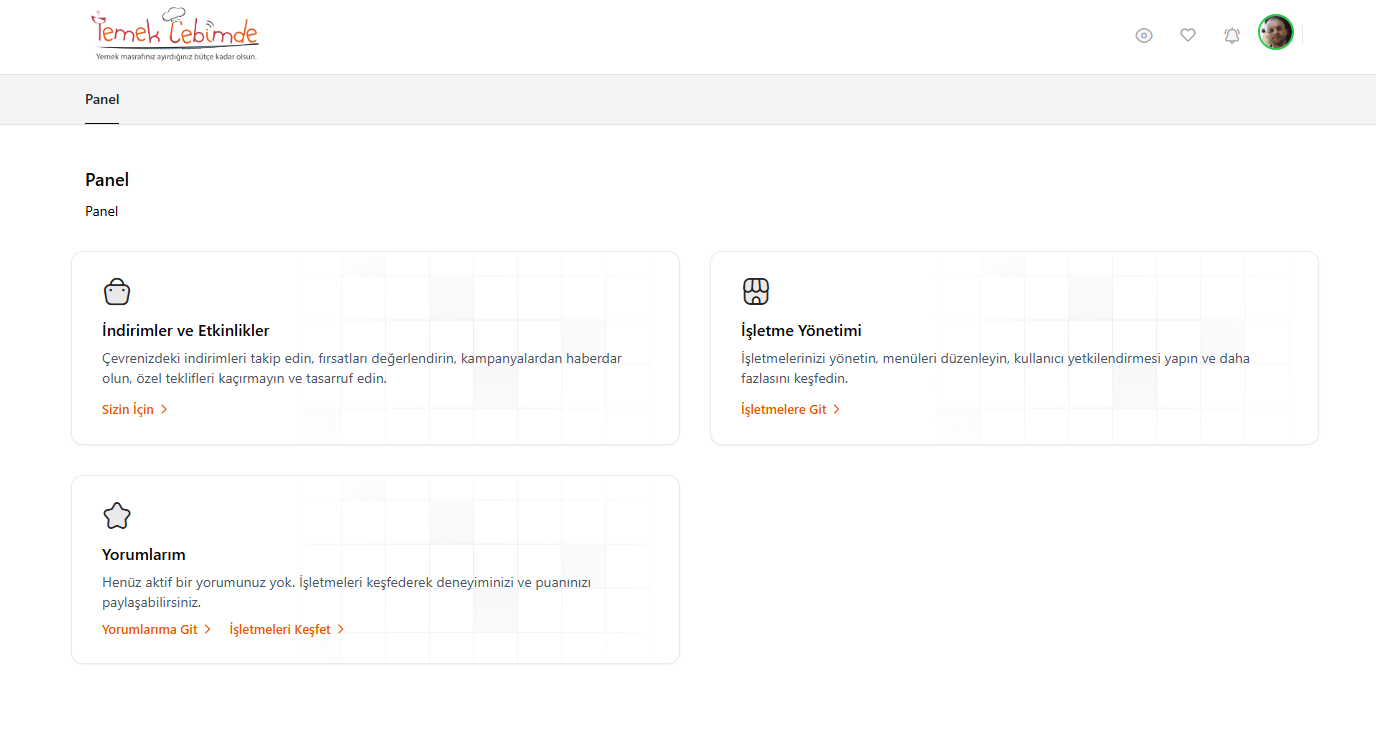Click the shopping bag icon
1376x730 pixels.
pos(117,292)
